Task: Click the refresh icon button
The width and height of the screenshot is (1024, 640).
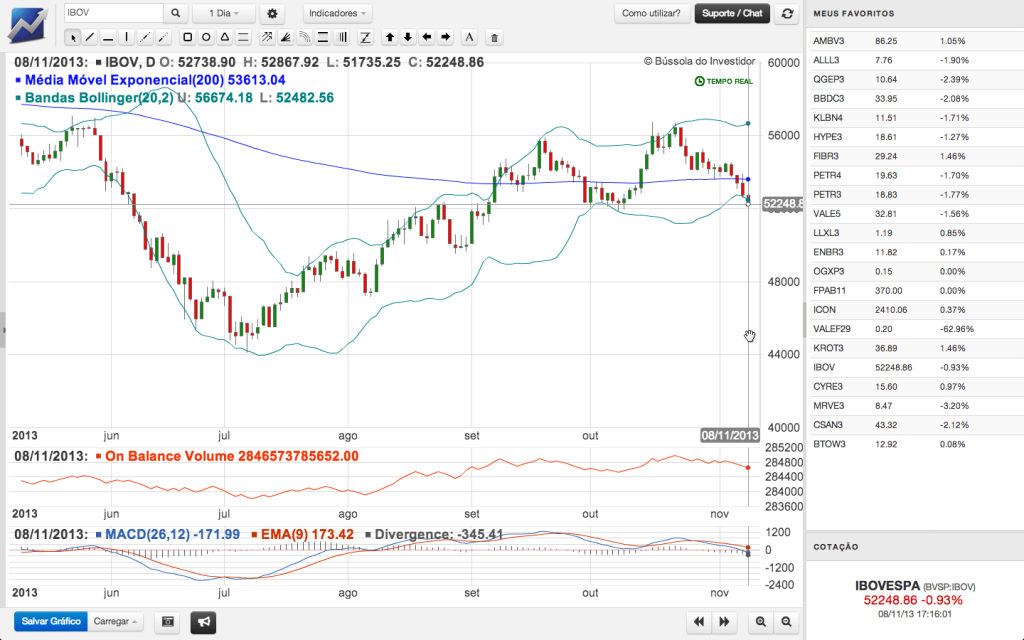Action: click(788, 13)
